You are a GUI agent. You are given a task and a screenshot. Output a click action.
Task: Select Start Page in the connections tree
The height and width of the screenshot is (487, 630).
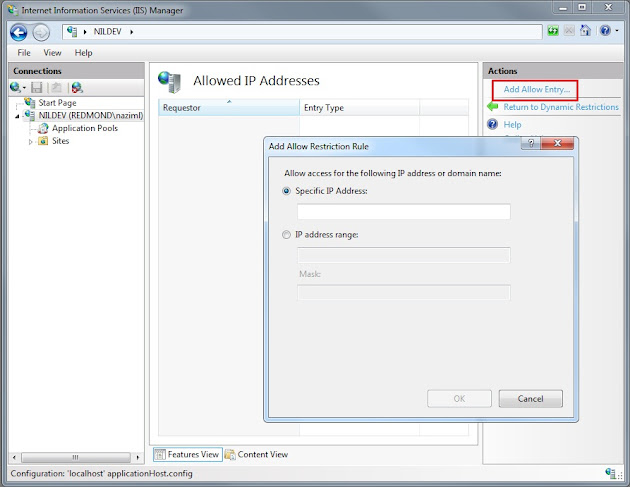click(x=57, y=103)
